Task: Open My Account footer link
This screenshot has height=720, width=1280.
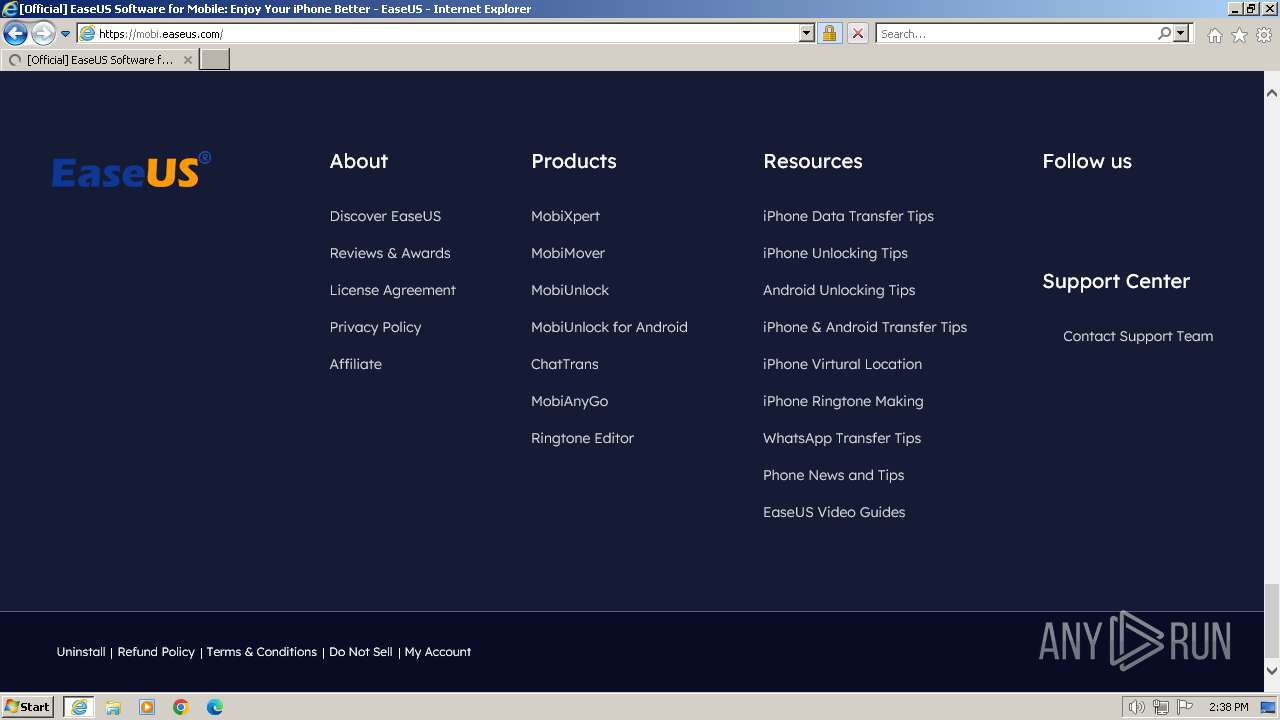Action: [438, 652]
